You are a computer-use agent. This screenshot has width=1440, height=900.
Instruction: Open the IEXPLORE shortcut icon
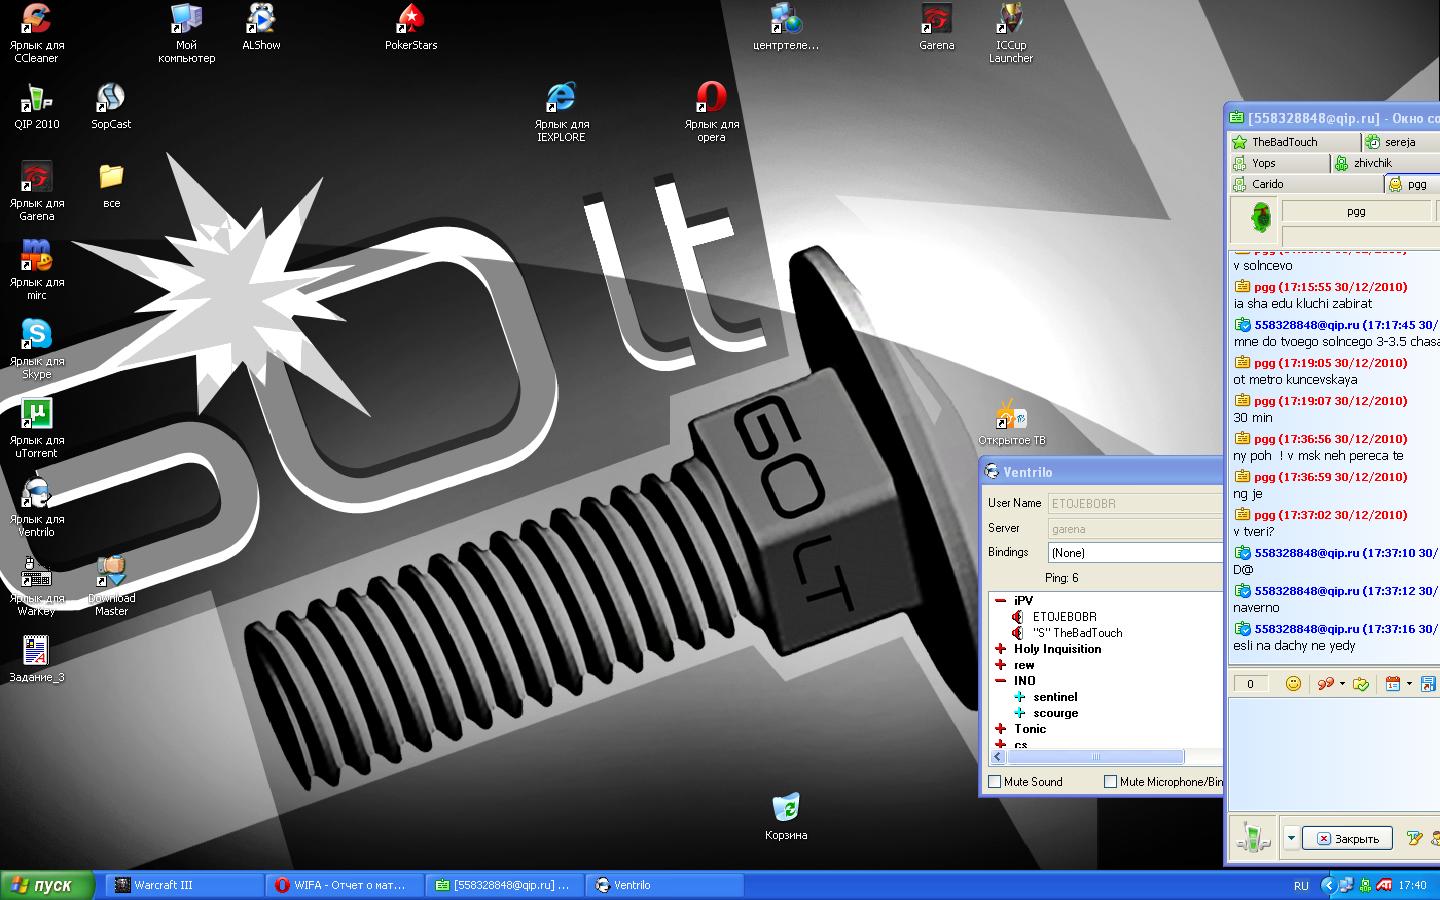tap(561, 112)
